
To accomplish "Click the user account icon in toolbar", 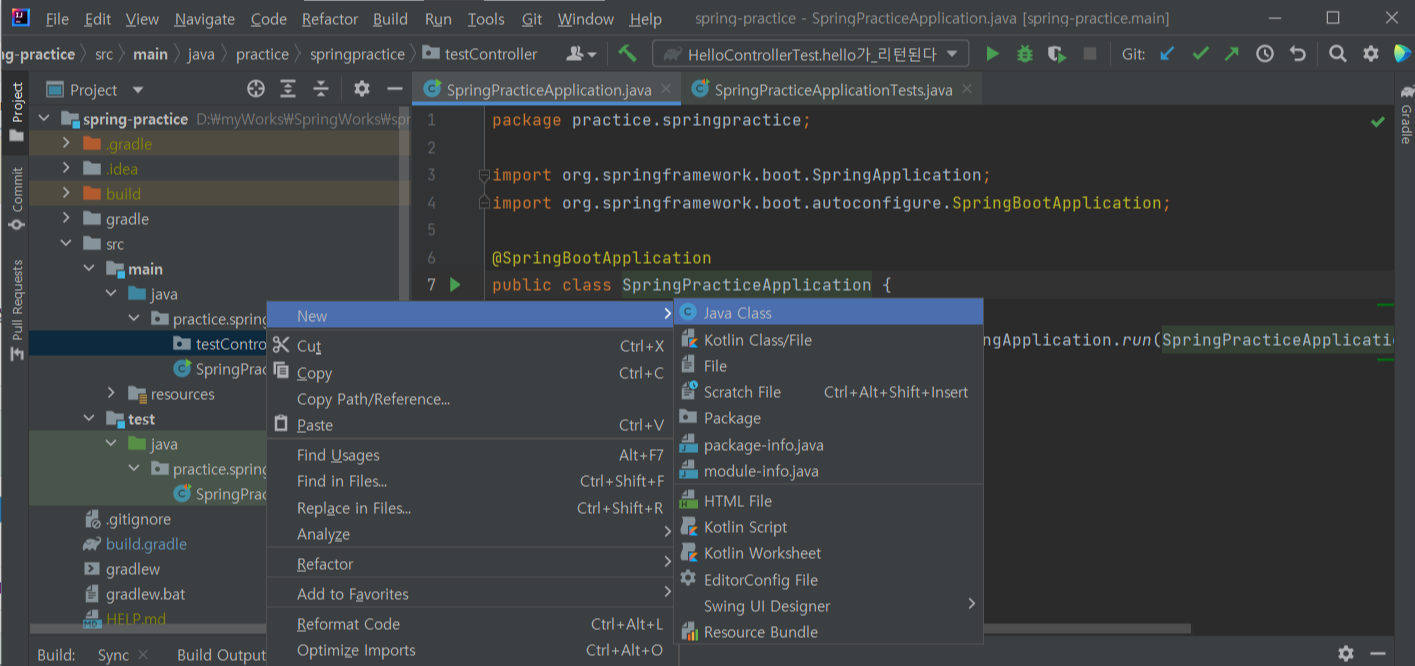I will (581, 54).
